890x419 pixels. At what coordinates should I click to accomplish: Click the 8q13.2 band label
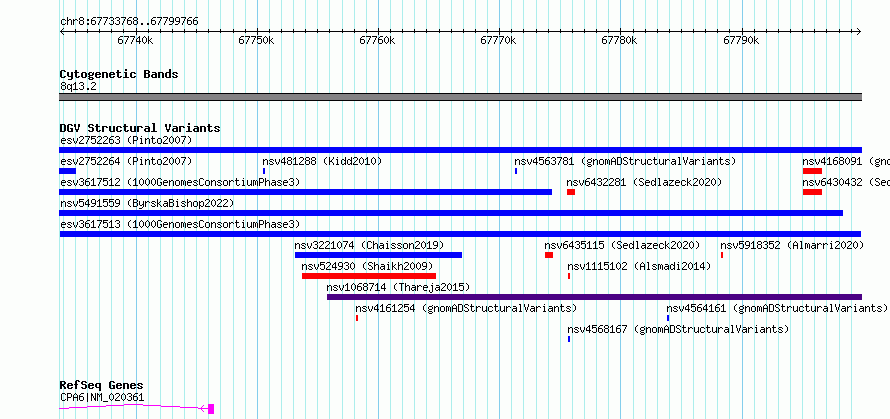(78, 86)
